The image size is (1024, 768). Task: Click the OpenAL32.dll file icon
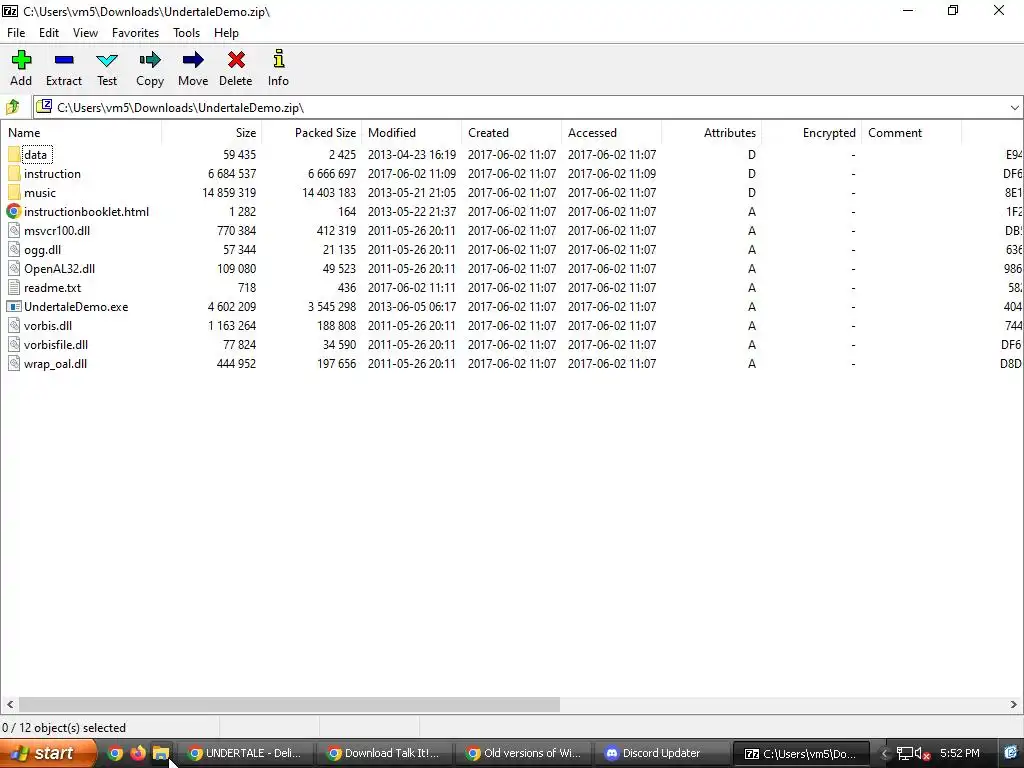pos(14,268)
